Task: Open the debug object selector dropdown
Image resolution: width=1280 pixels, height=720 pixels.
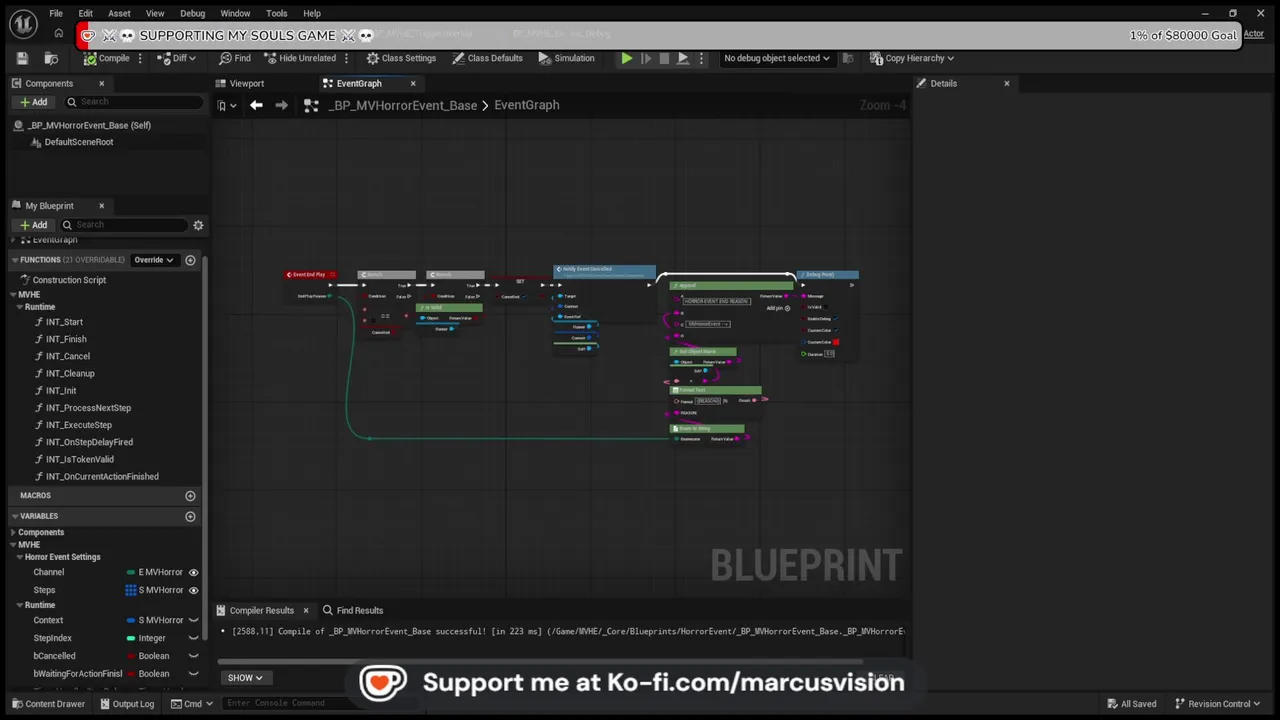Action: click(x=777, y=58)
